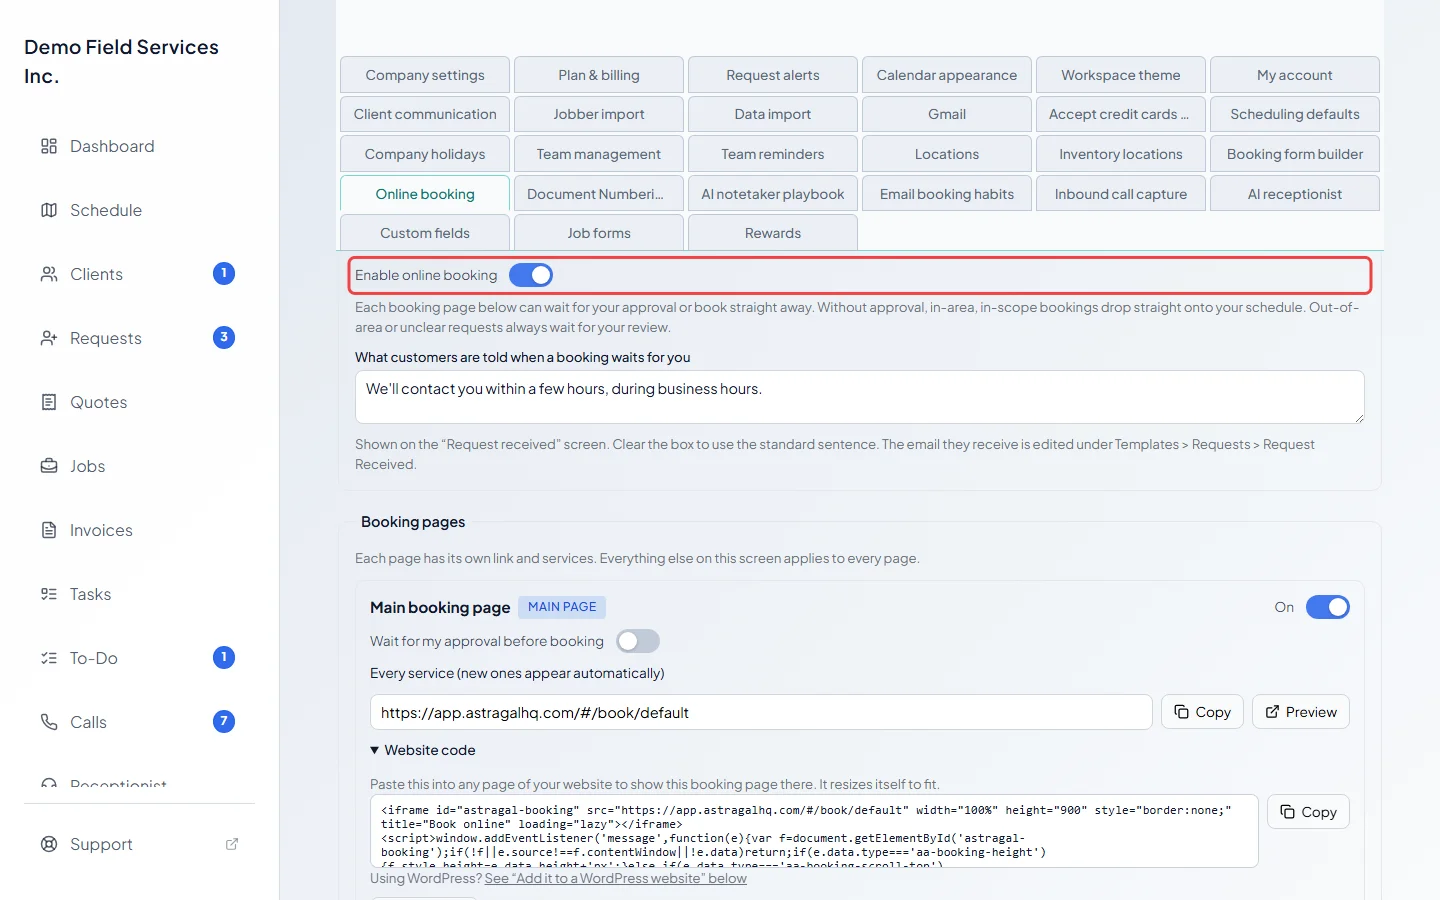Select the Online booking tab

tap(425, 194)
